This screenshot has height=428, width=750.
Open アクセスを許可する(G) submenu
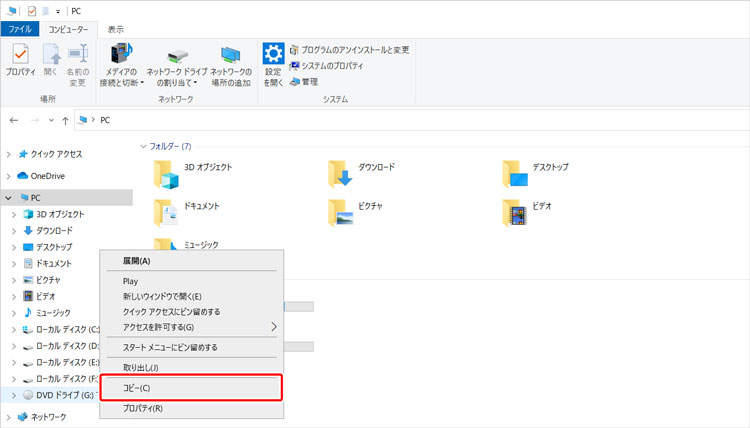[x=191, y=327]
